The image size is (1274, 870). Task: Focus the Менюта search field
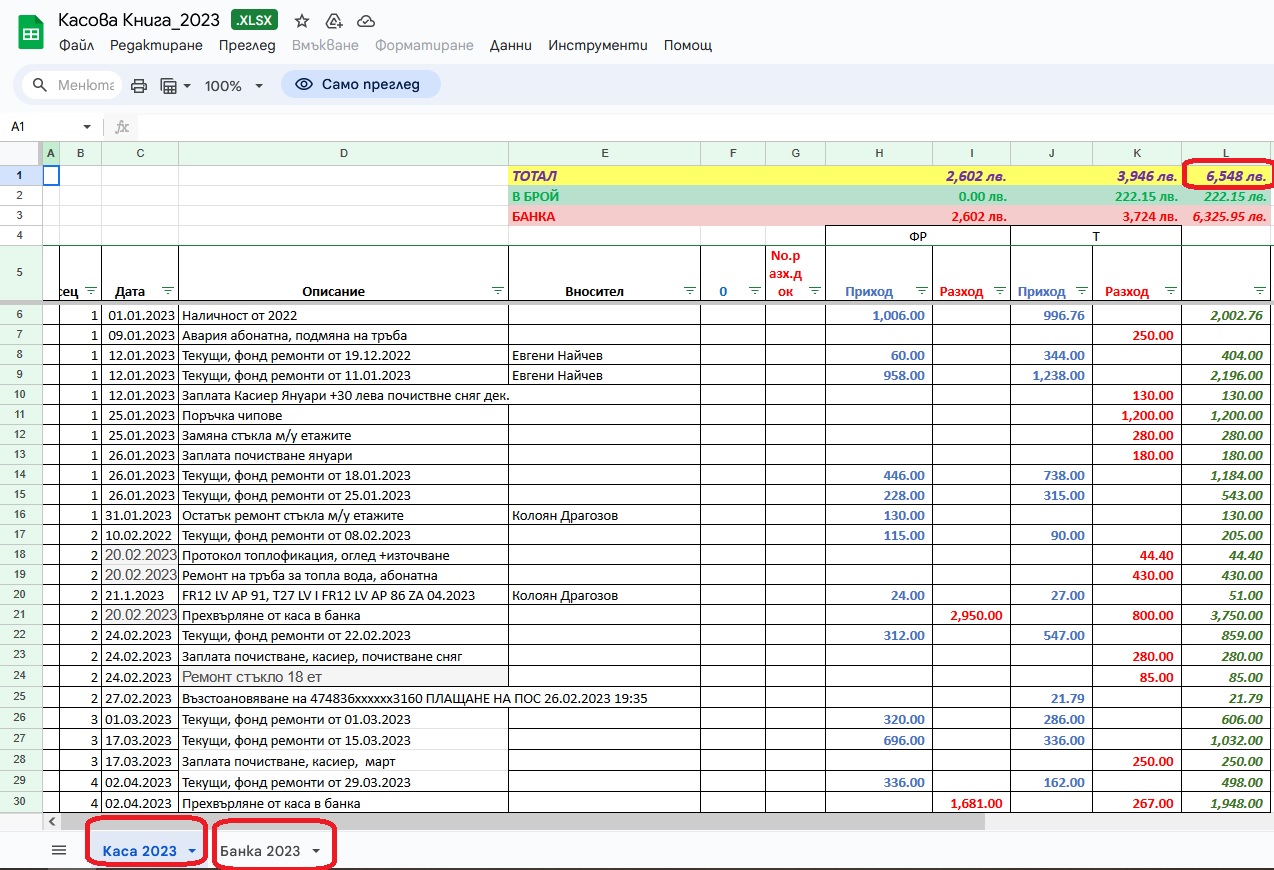coord(86,85)
